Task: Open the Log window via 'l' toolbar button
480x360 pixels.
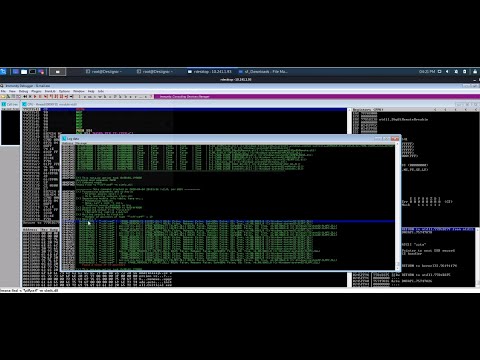Action: point(79,97)
